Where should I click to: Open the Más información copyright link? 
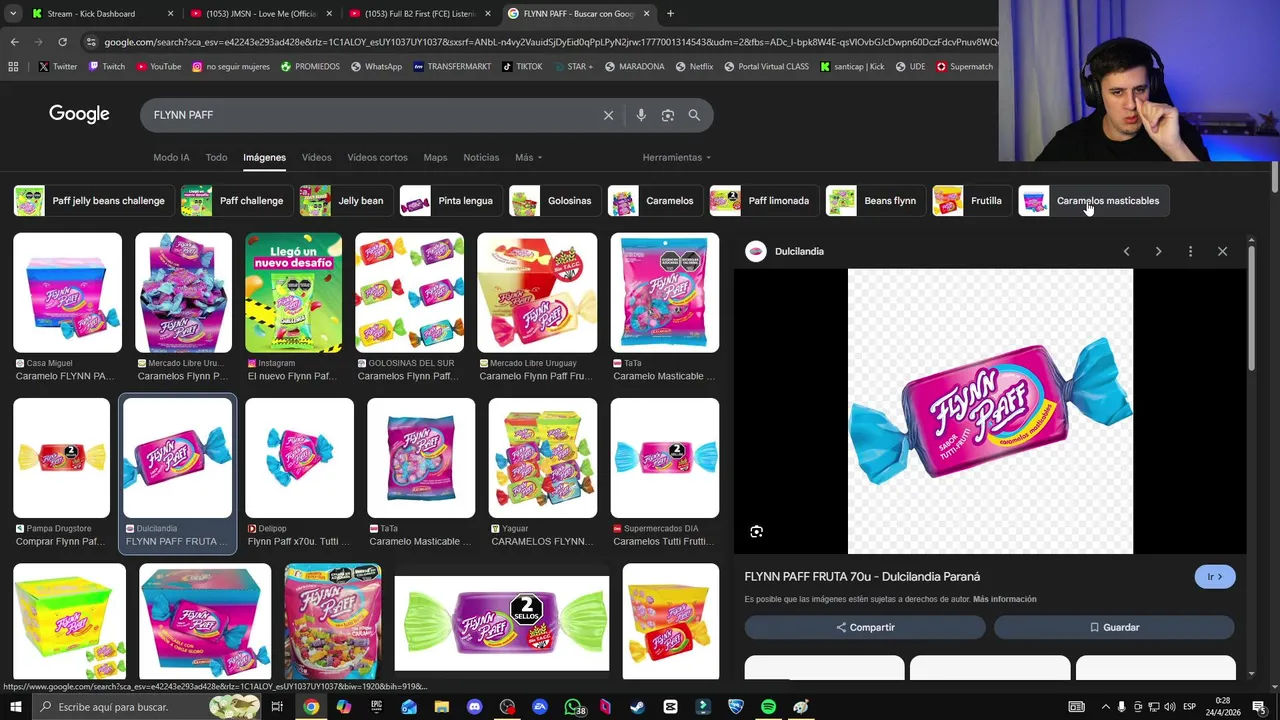(1005, 599)
